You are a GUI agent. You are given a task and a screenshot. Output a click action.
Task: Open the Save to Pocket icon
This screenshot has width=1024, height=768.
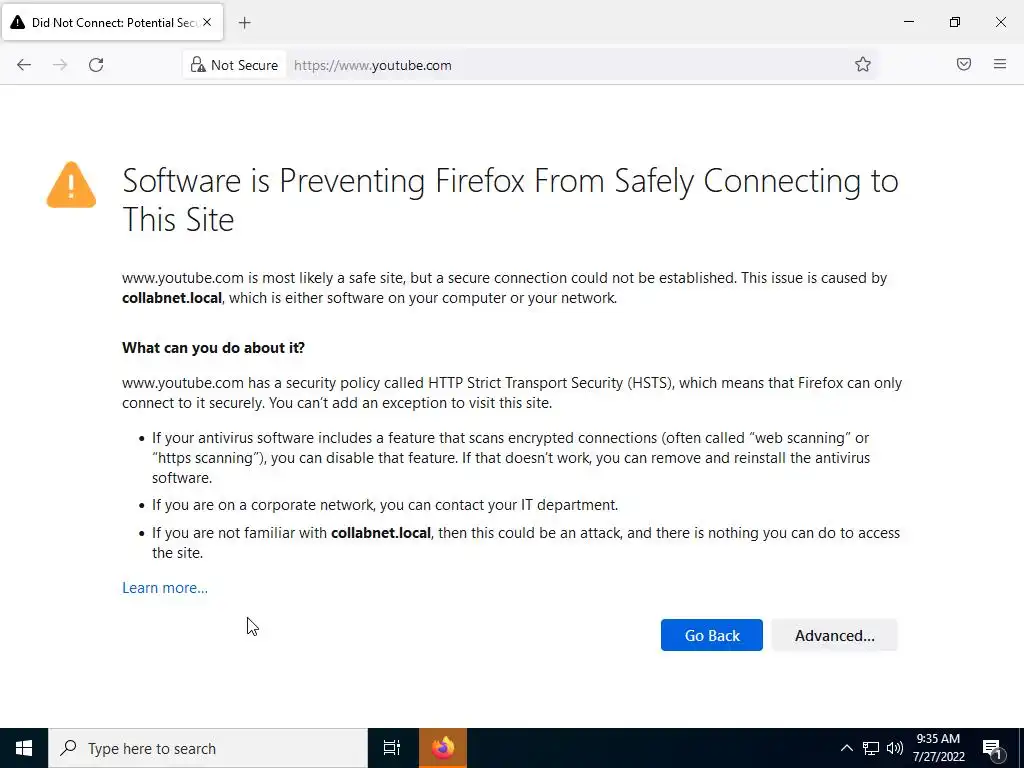click(964, 65)
